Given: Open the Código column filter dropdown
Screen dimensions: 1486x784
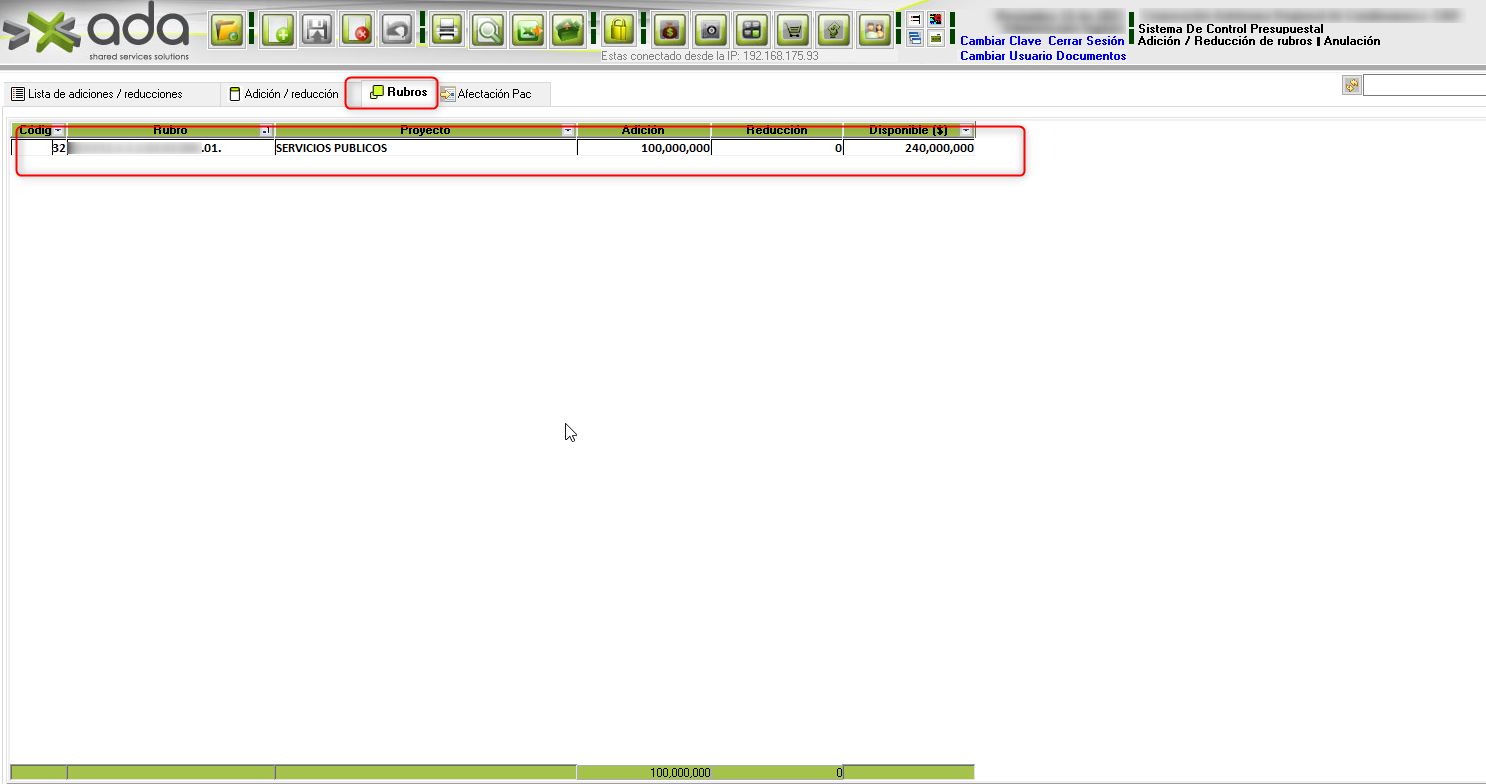Looking at the screenshot, I should click(x=58, y=131).
